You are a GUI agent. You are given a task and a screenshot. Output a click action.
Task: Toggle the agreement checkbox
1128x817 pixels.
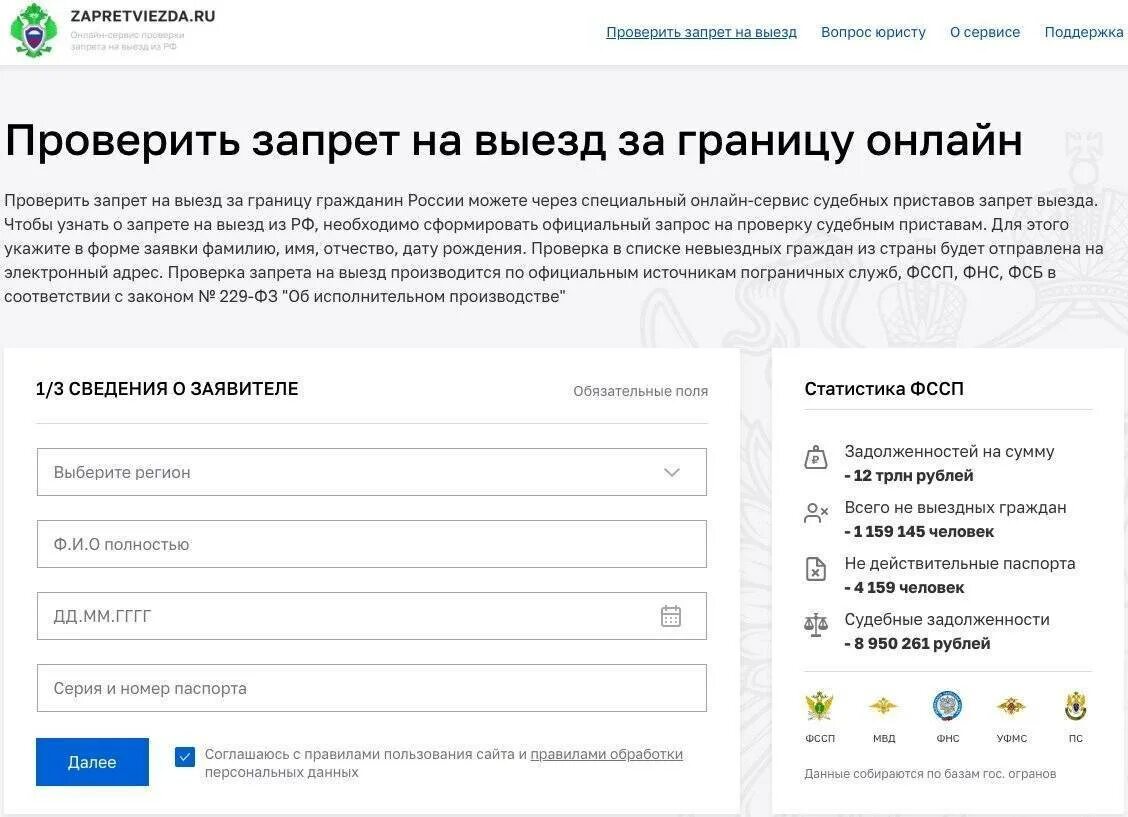[x=185, y=757]
